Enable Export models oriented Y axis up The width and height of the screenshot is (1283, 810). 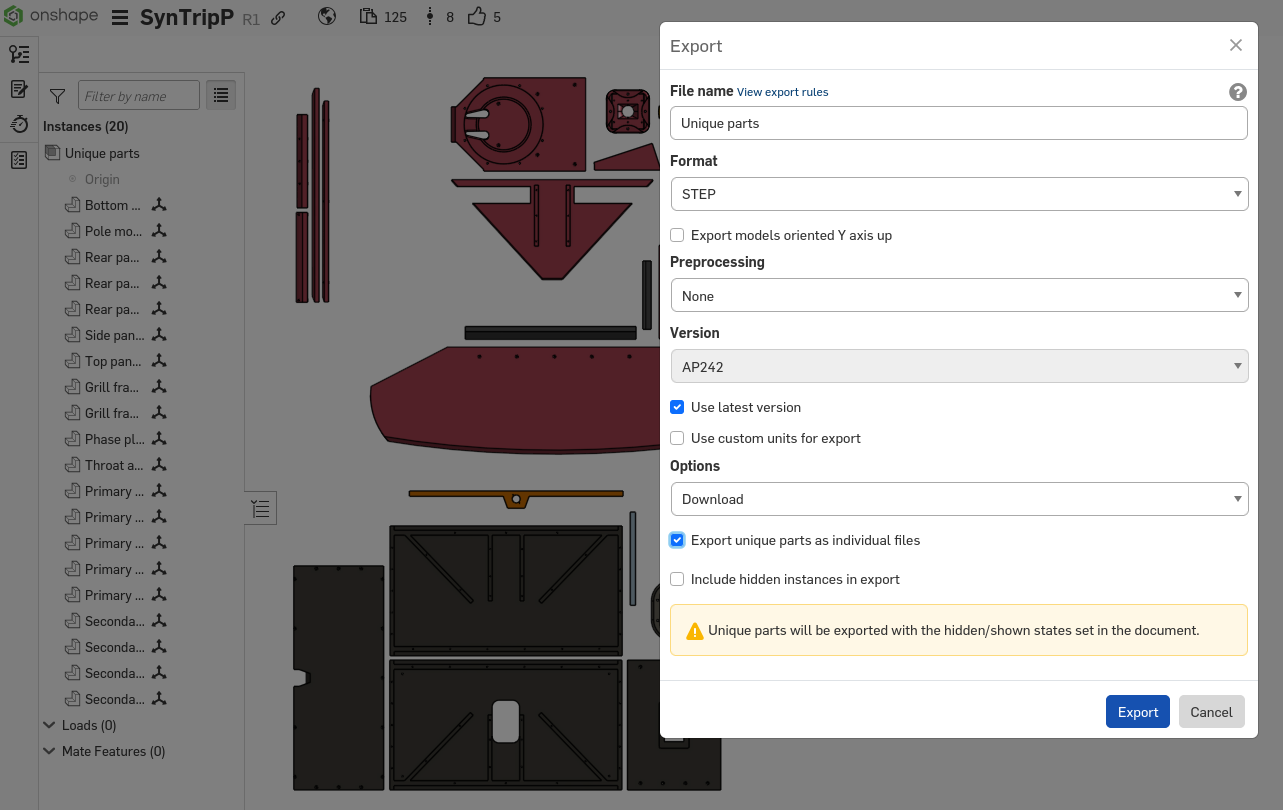(678, 235)
